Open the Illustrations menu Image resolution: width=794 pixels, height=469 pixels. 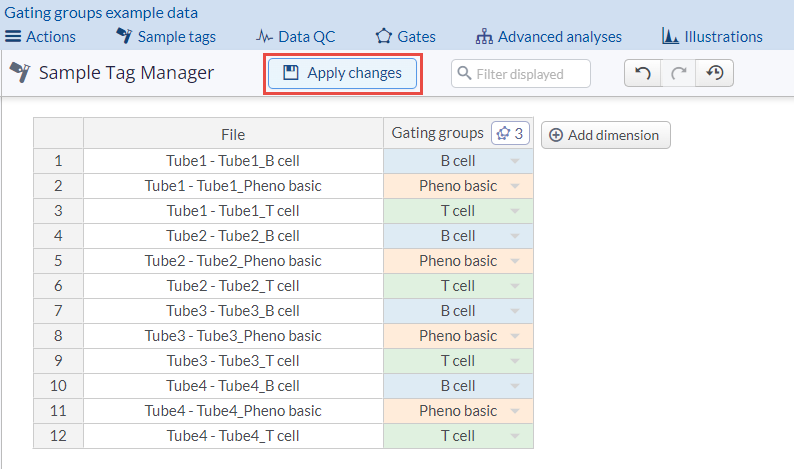coord(712,37)
